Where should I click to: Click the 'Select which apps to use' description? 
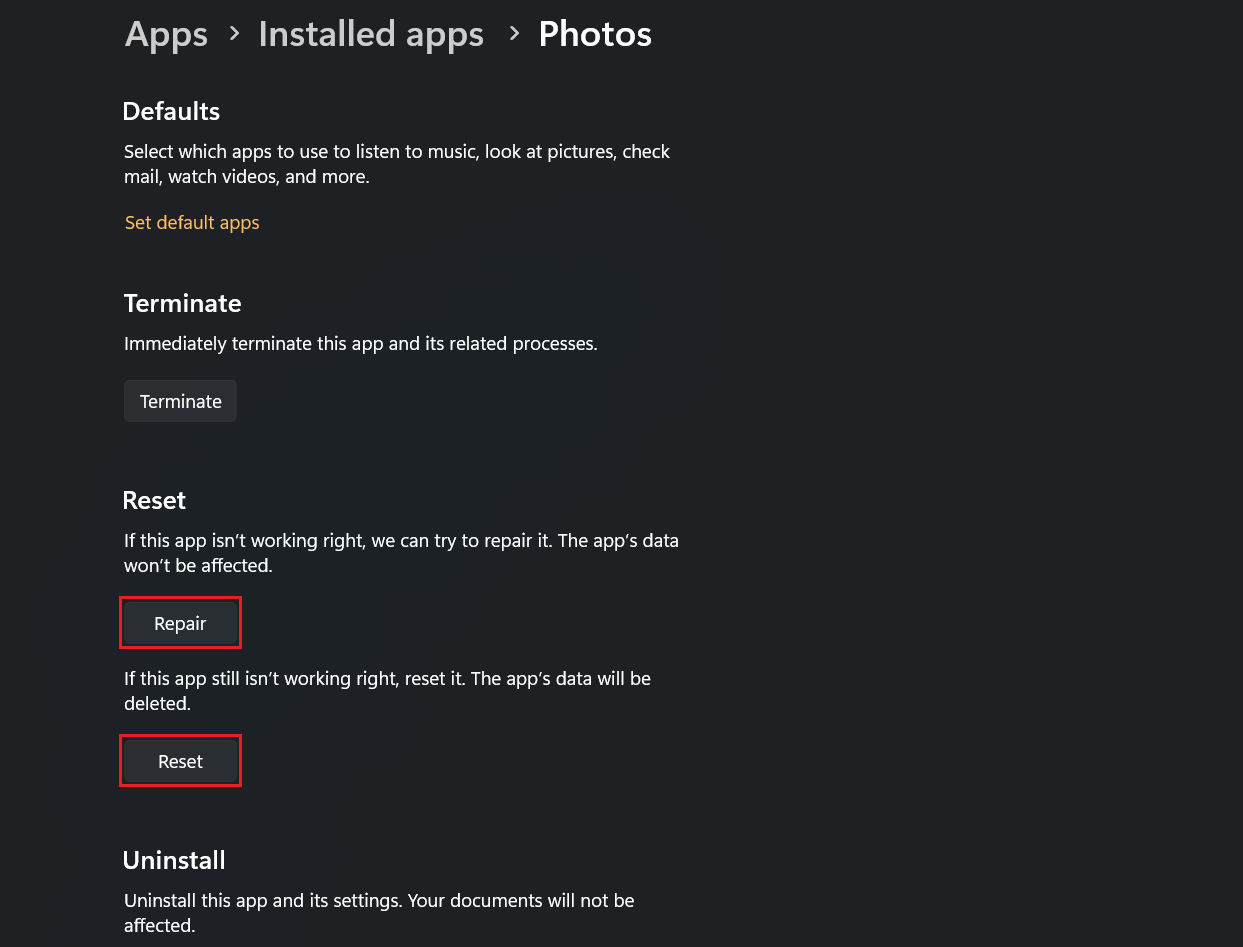(x=396, y=152)
